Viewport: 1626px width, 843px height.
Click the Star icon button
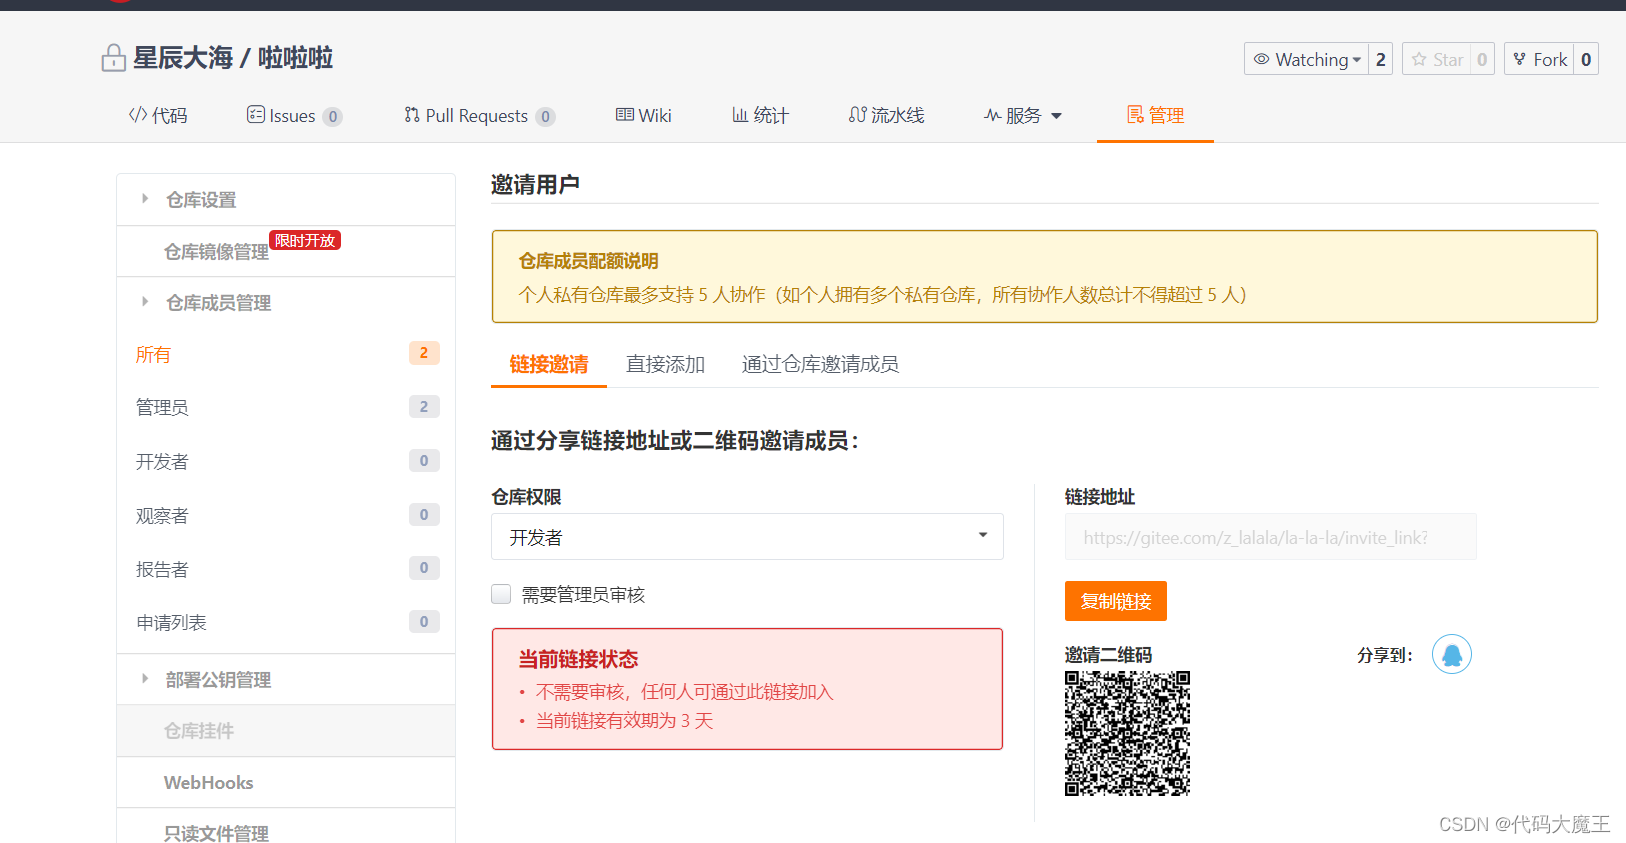pos(1436,59)
